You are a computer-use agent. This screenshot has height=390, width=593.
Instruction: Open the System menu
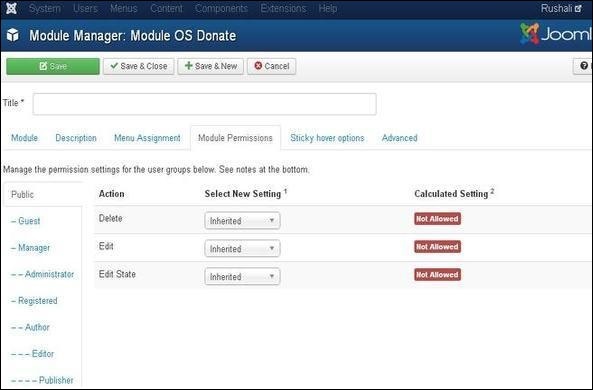point(45,8)
